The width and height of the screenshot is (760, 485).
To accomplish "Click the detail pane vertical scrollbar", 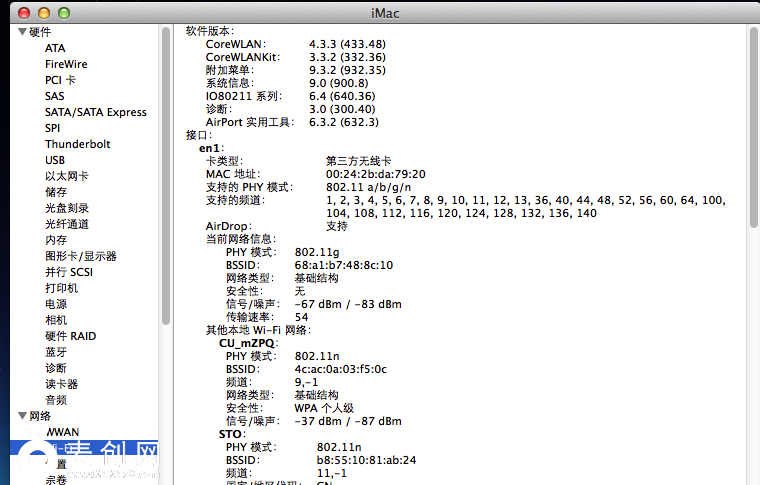I will pos(754,127).
